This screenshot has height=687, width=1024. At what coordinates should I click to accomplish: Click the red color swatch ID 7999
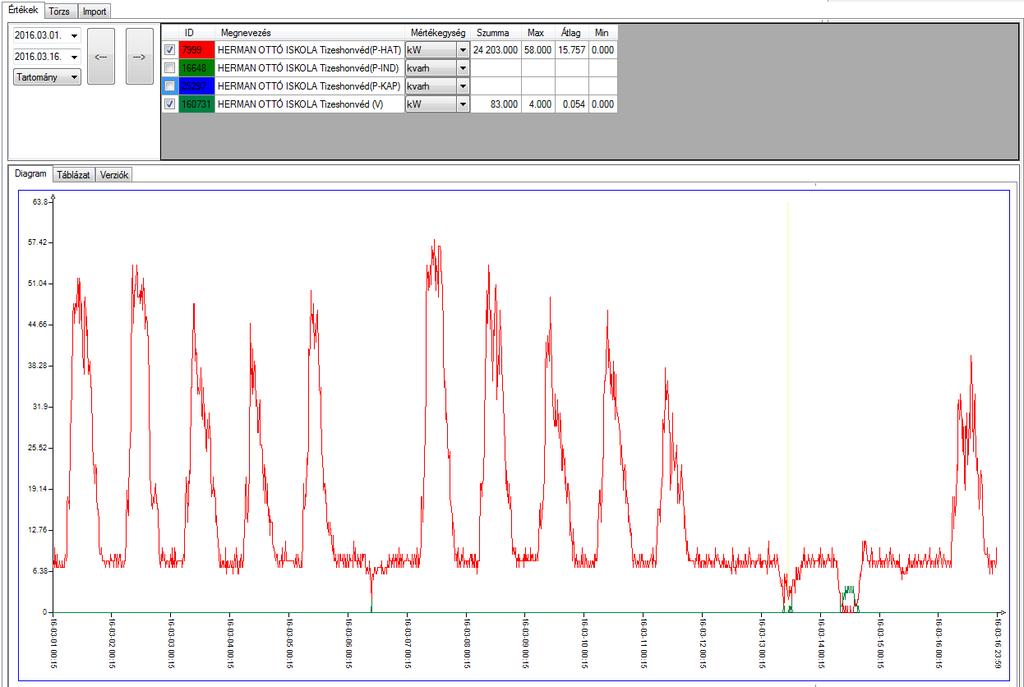coord(197,50)
